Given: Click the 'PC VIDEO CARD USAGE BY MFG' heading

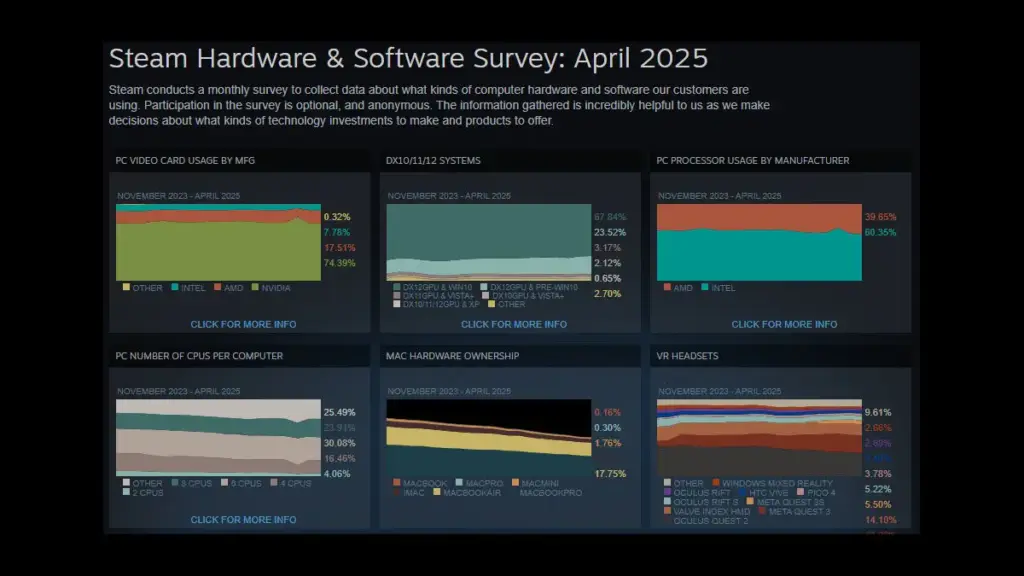Looking at the screenshot, I should [185, 160].
